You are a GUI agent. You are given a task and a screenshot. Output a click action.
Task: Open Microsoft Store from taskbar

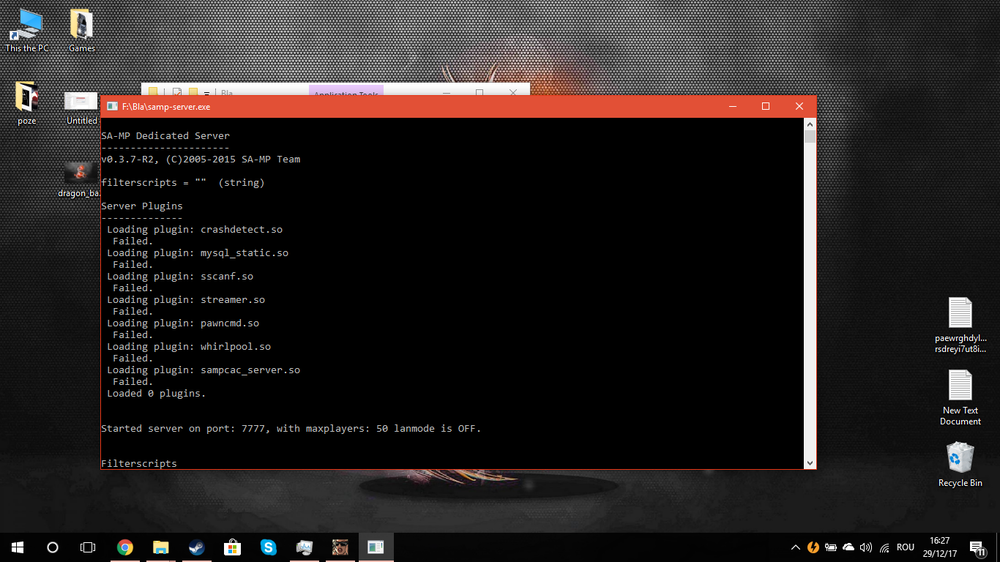[232, 547]
